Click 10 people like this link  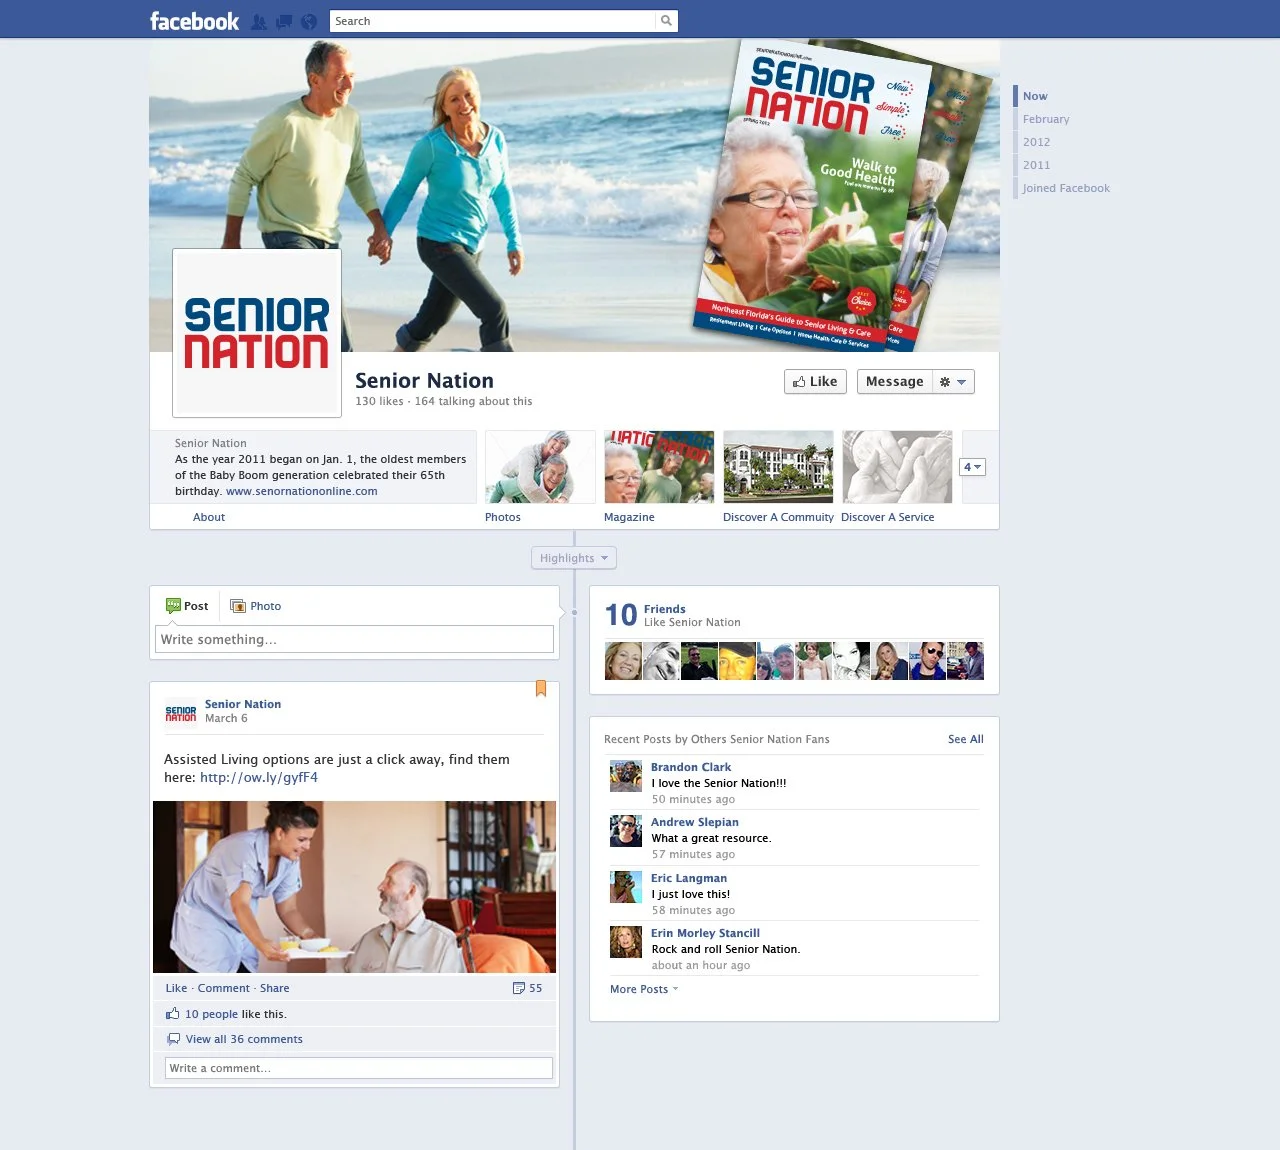tap(211, 1014)
